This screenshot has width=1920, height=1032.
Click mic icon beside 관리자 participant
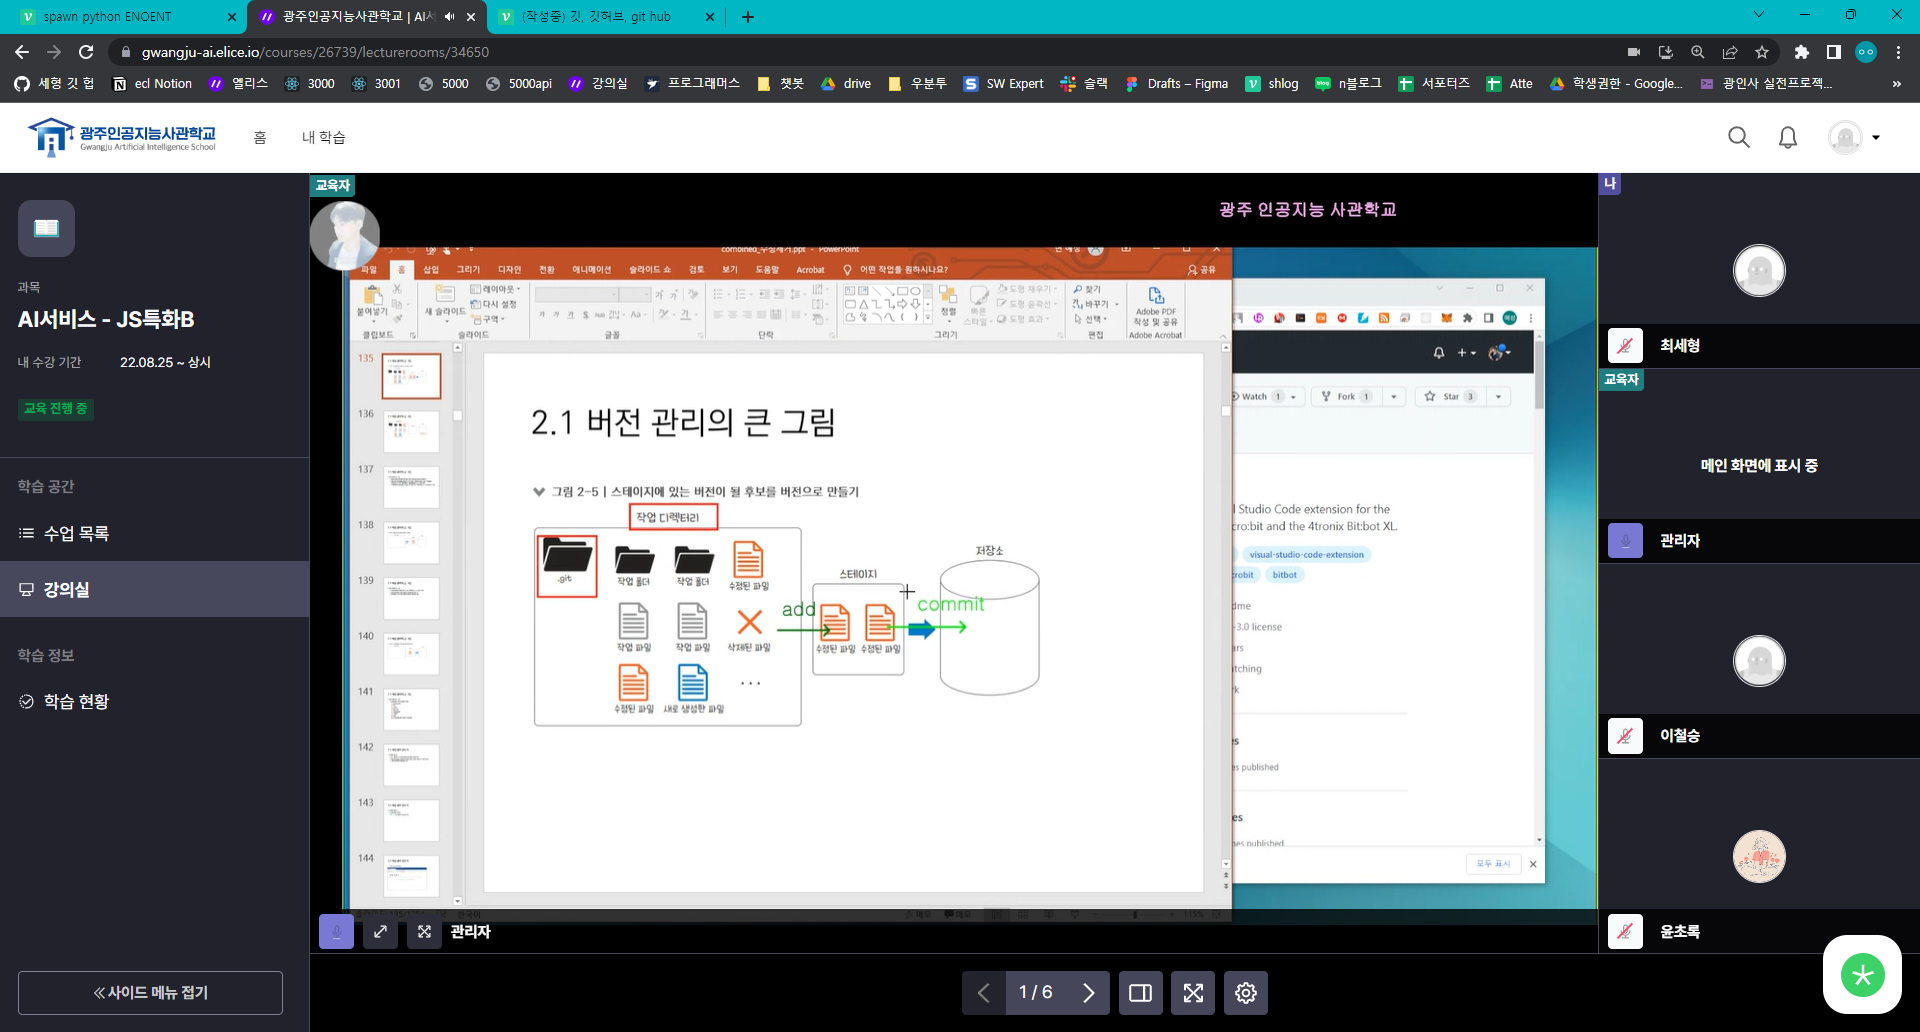point(1625,540)
